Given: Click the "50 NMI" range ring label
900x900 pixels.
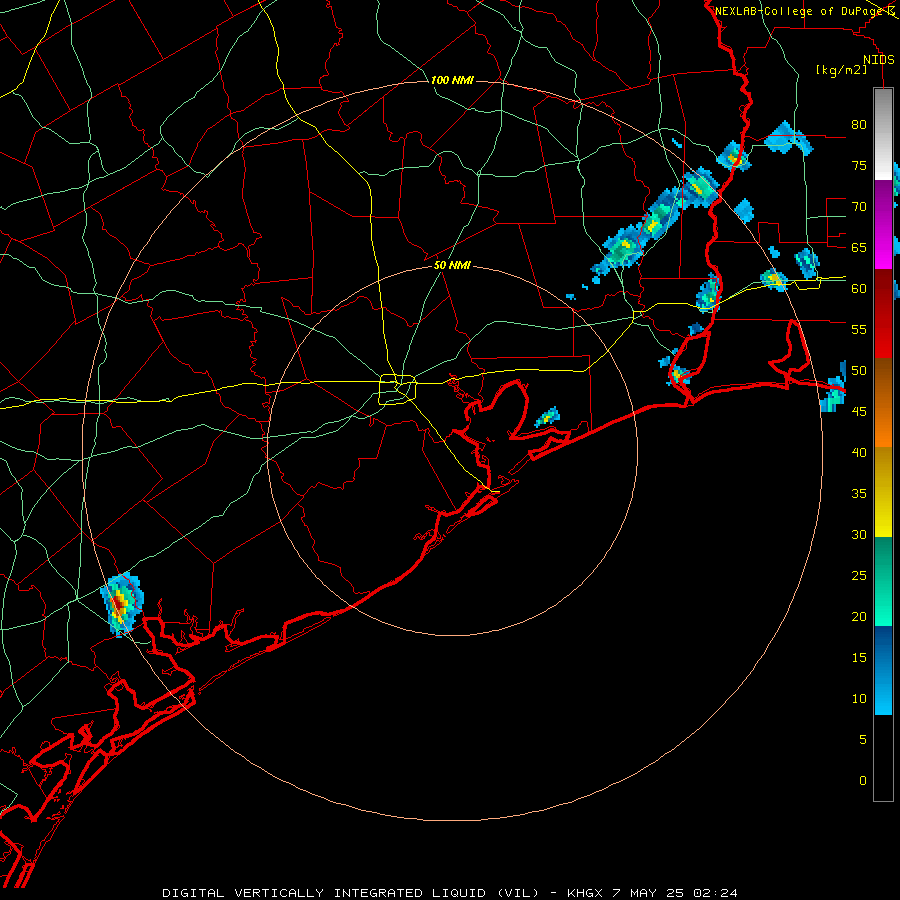Looking at the screenshot, I should coord(452,265).
